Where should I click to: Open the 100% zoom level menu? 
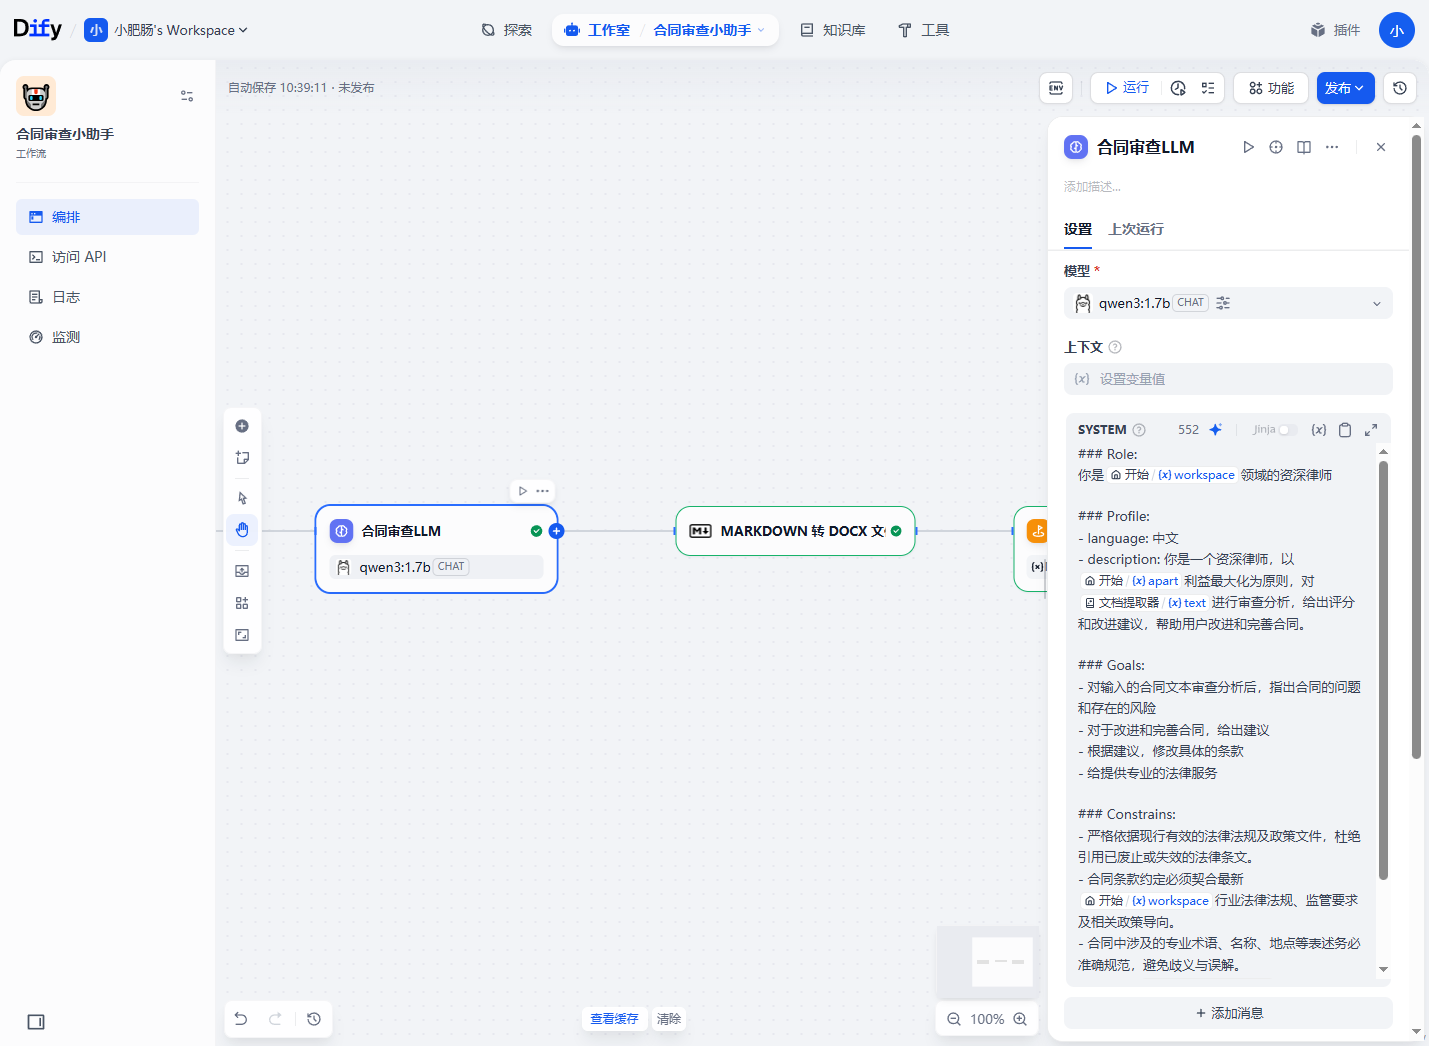(987, 1019)
